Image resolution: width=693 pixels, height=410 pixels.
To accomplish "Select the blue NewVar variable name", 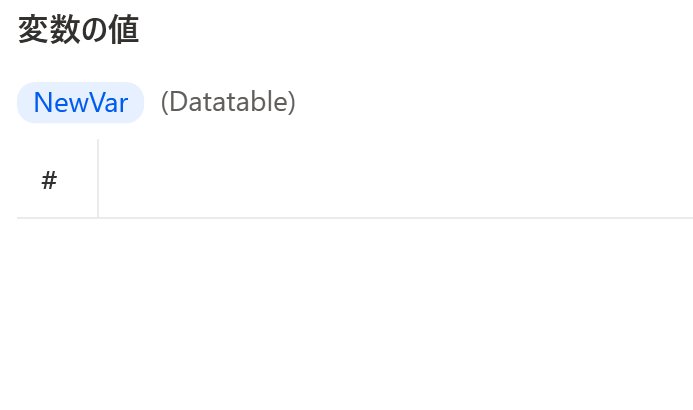I will (x=81, y=102).
